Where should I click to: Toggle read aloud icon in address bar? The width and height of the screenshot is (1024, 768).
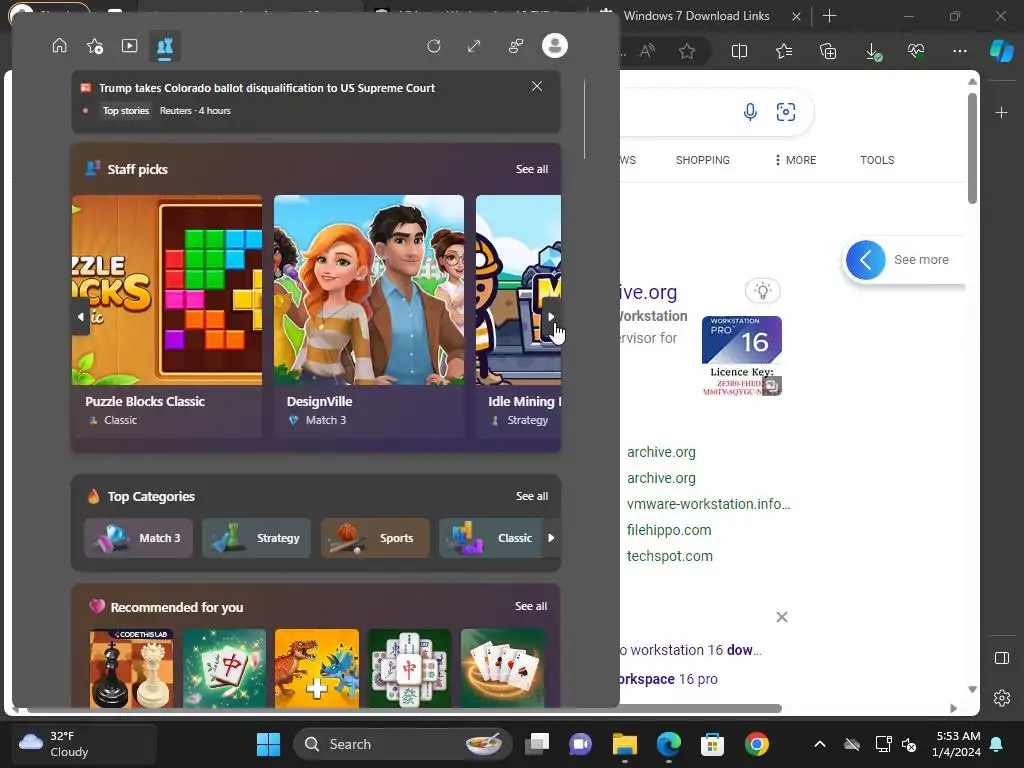click(x=647, y=51)
